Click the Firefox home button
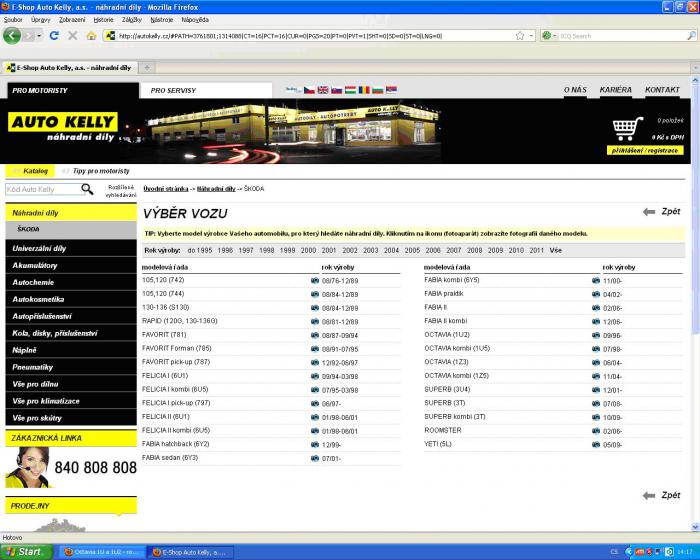Image resolution: width=700 pixels, height=560 pixels. click(x=91, y=36)
